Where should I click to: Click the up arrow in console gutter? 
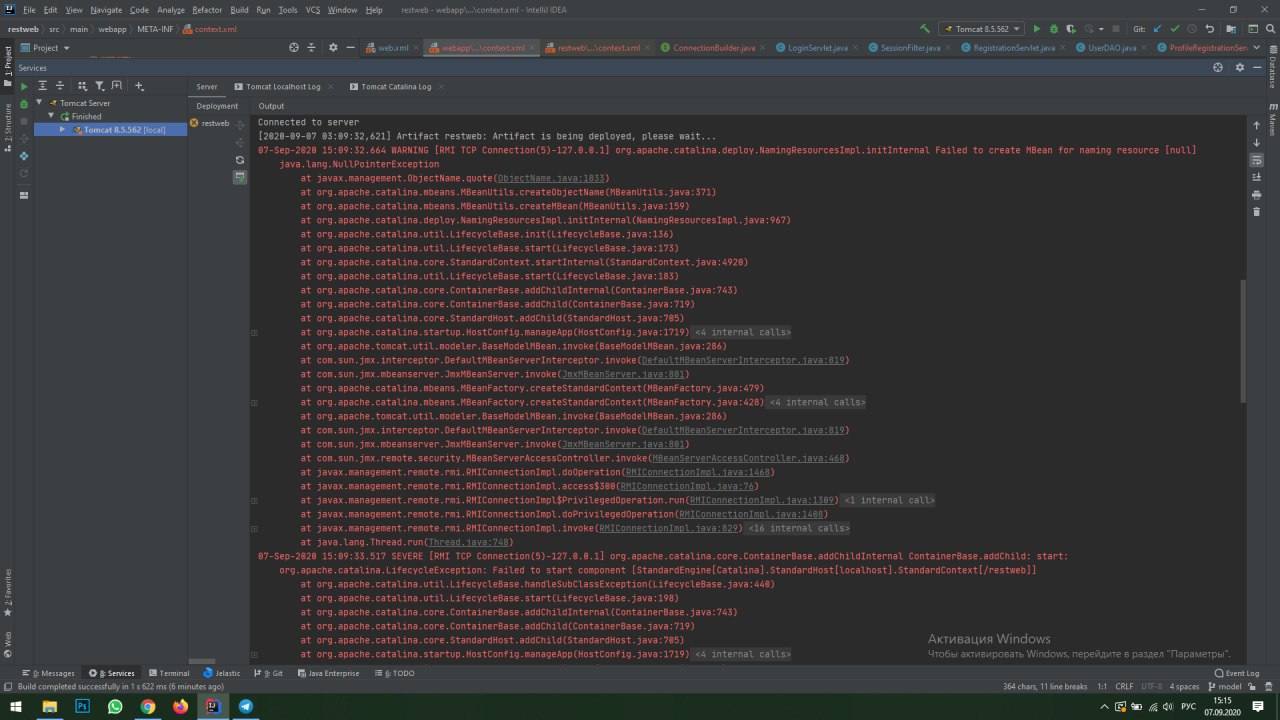pyautogui.click(x=1257, y=125)
